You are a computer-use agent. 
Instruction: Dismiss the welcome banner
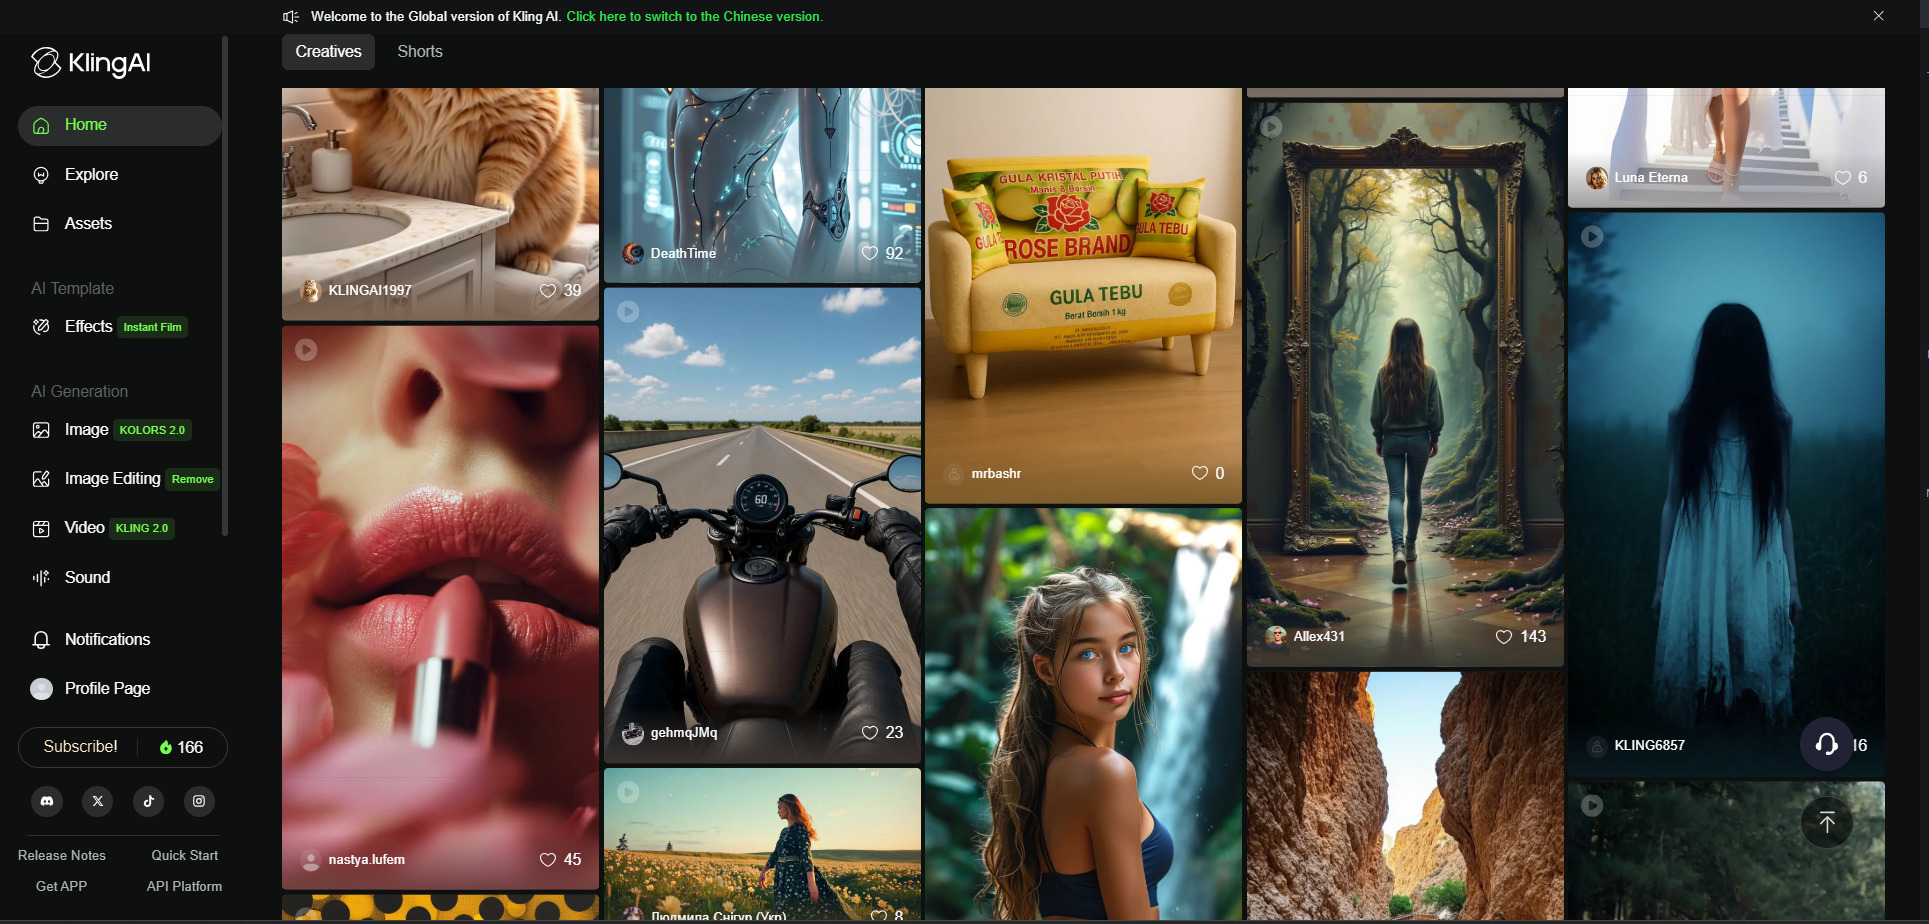pos(1878,16)
